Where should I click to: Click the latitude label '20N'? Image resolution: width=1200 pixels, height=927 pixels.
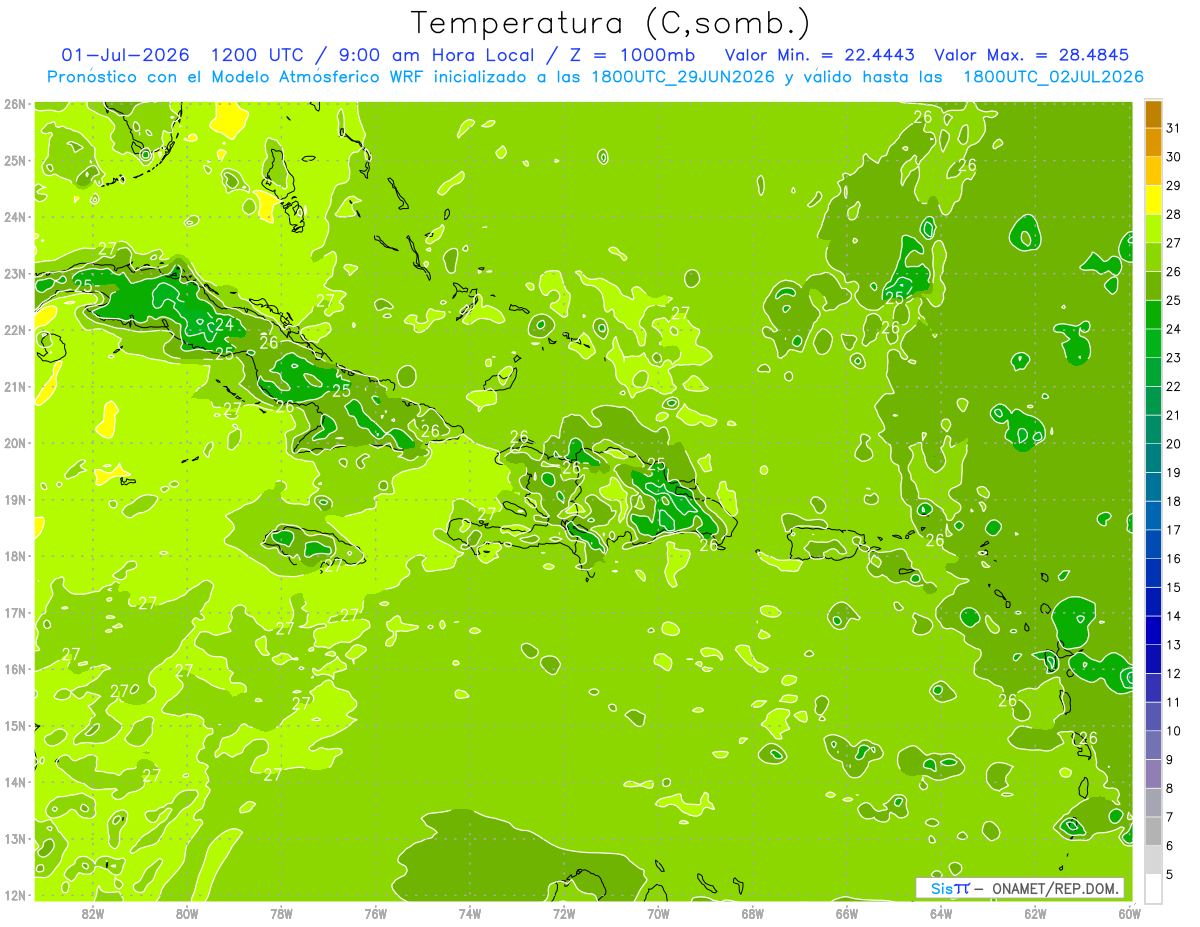[x=15, y=443]
